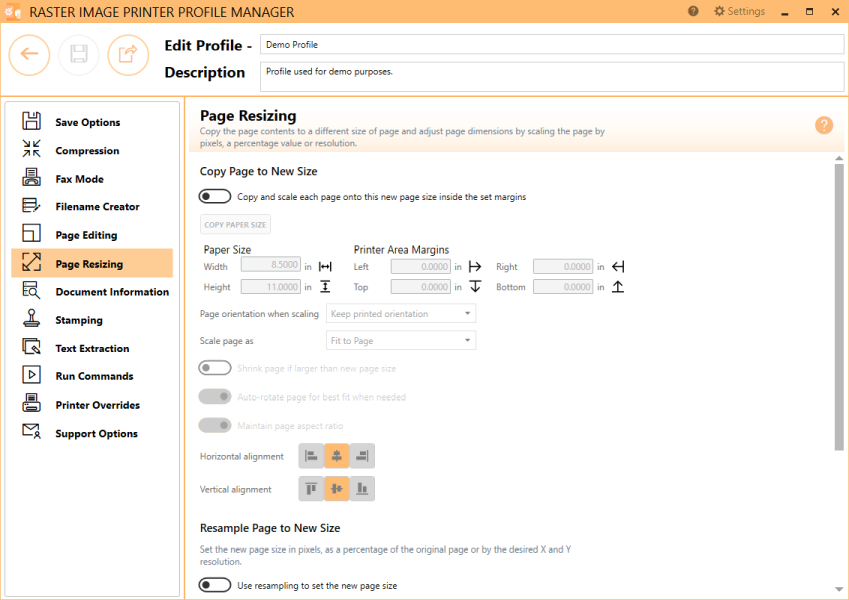Click the Settings label in title bar

click(746, 11)
